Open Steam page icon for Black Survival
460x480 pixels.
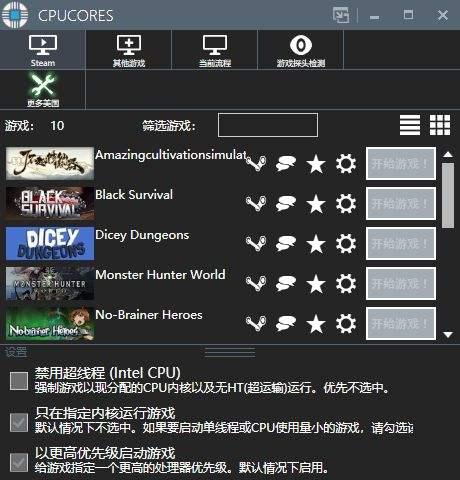[256, 203]
